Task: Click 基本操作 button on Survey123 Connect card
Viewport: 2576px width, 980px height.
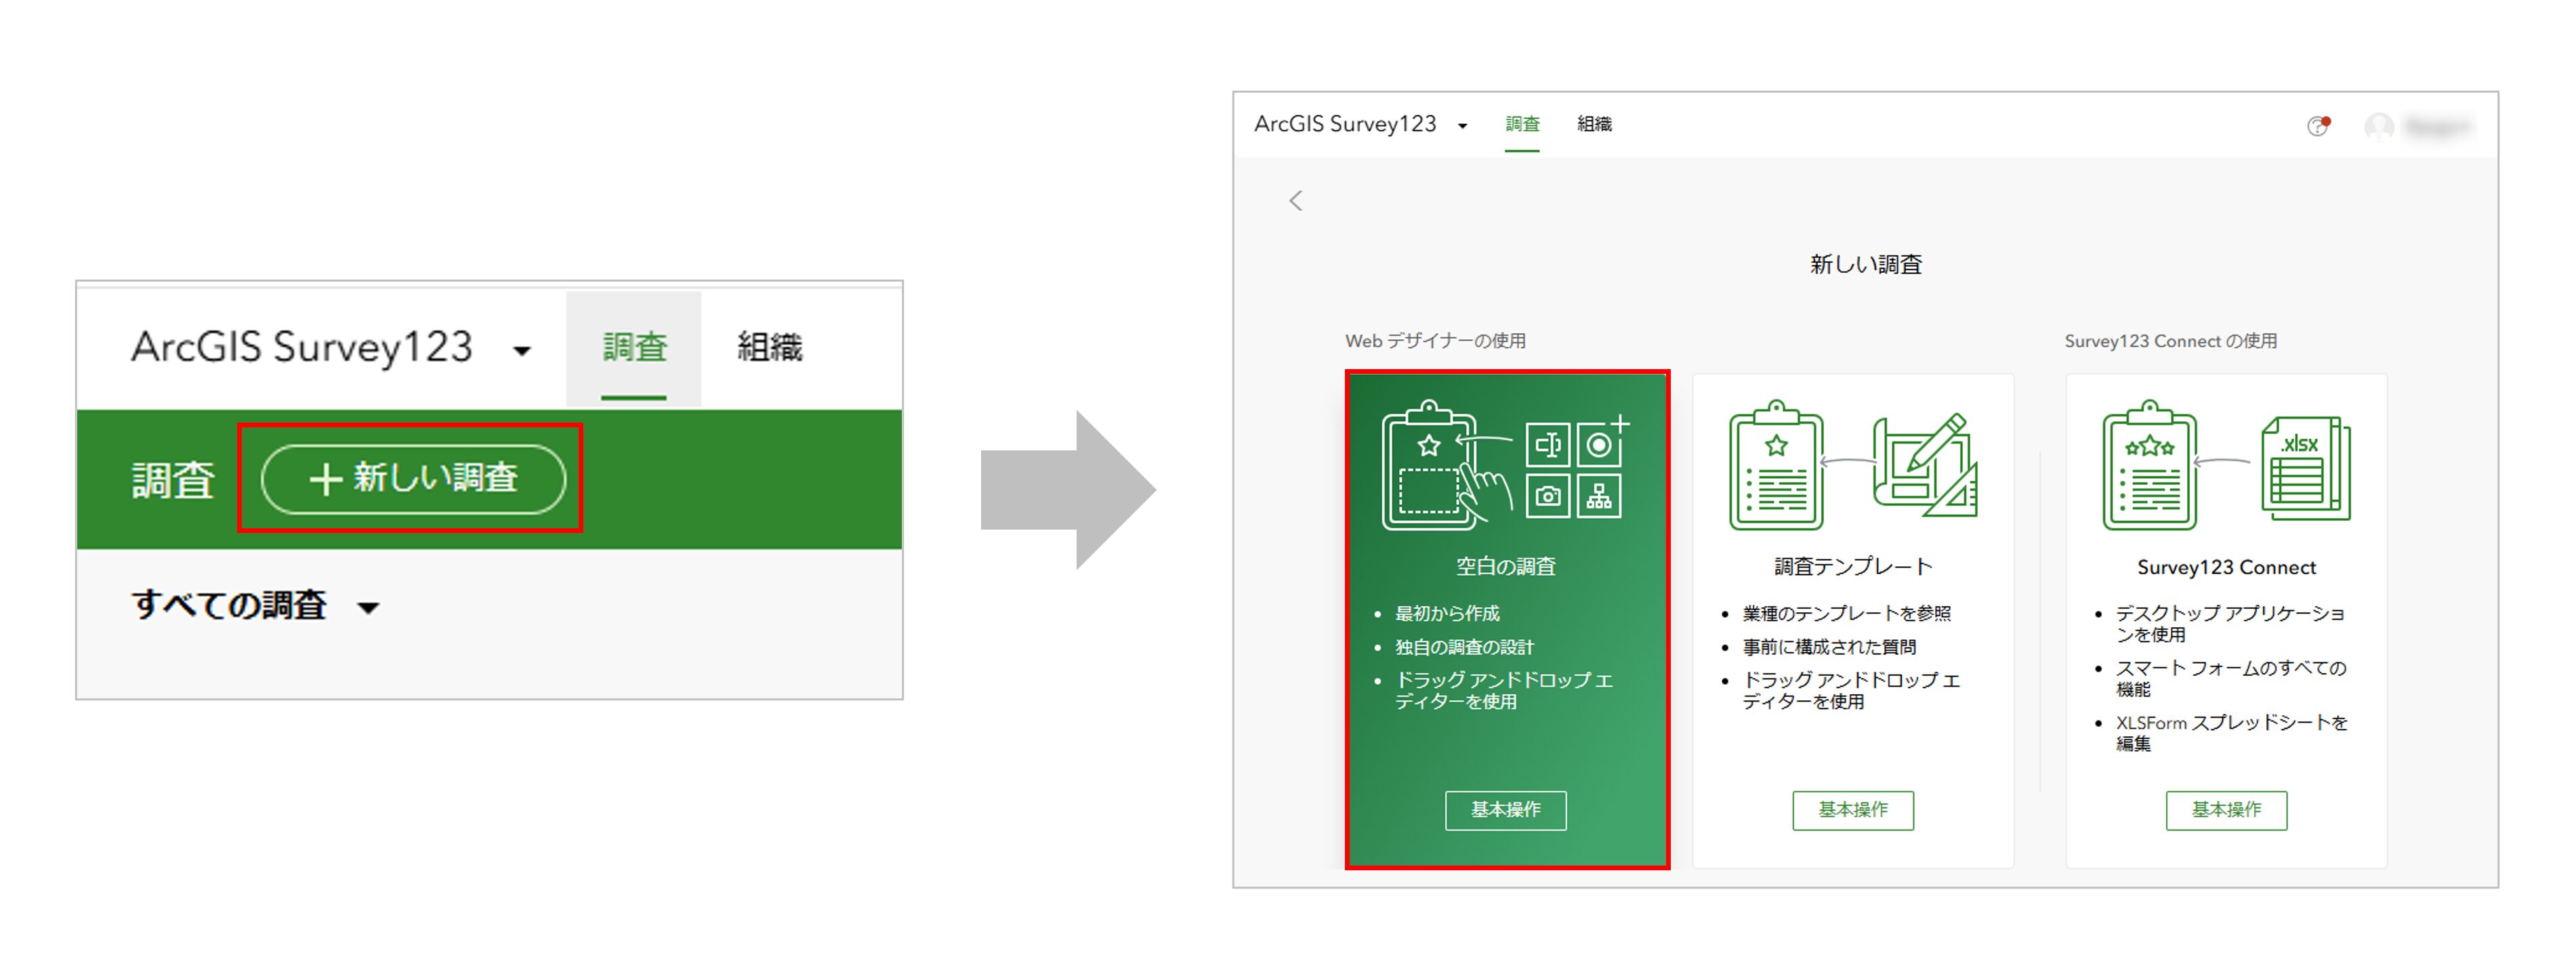Action: [2226, 810]
